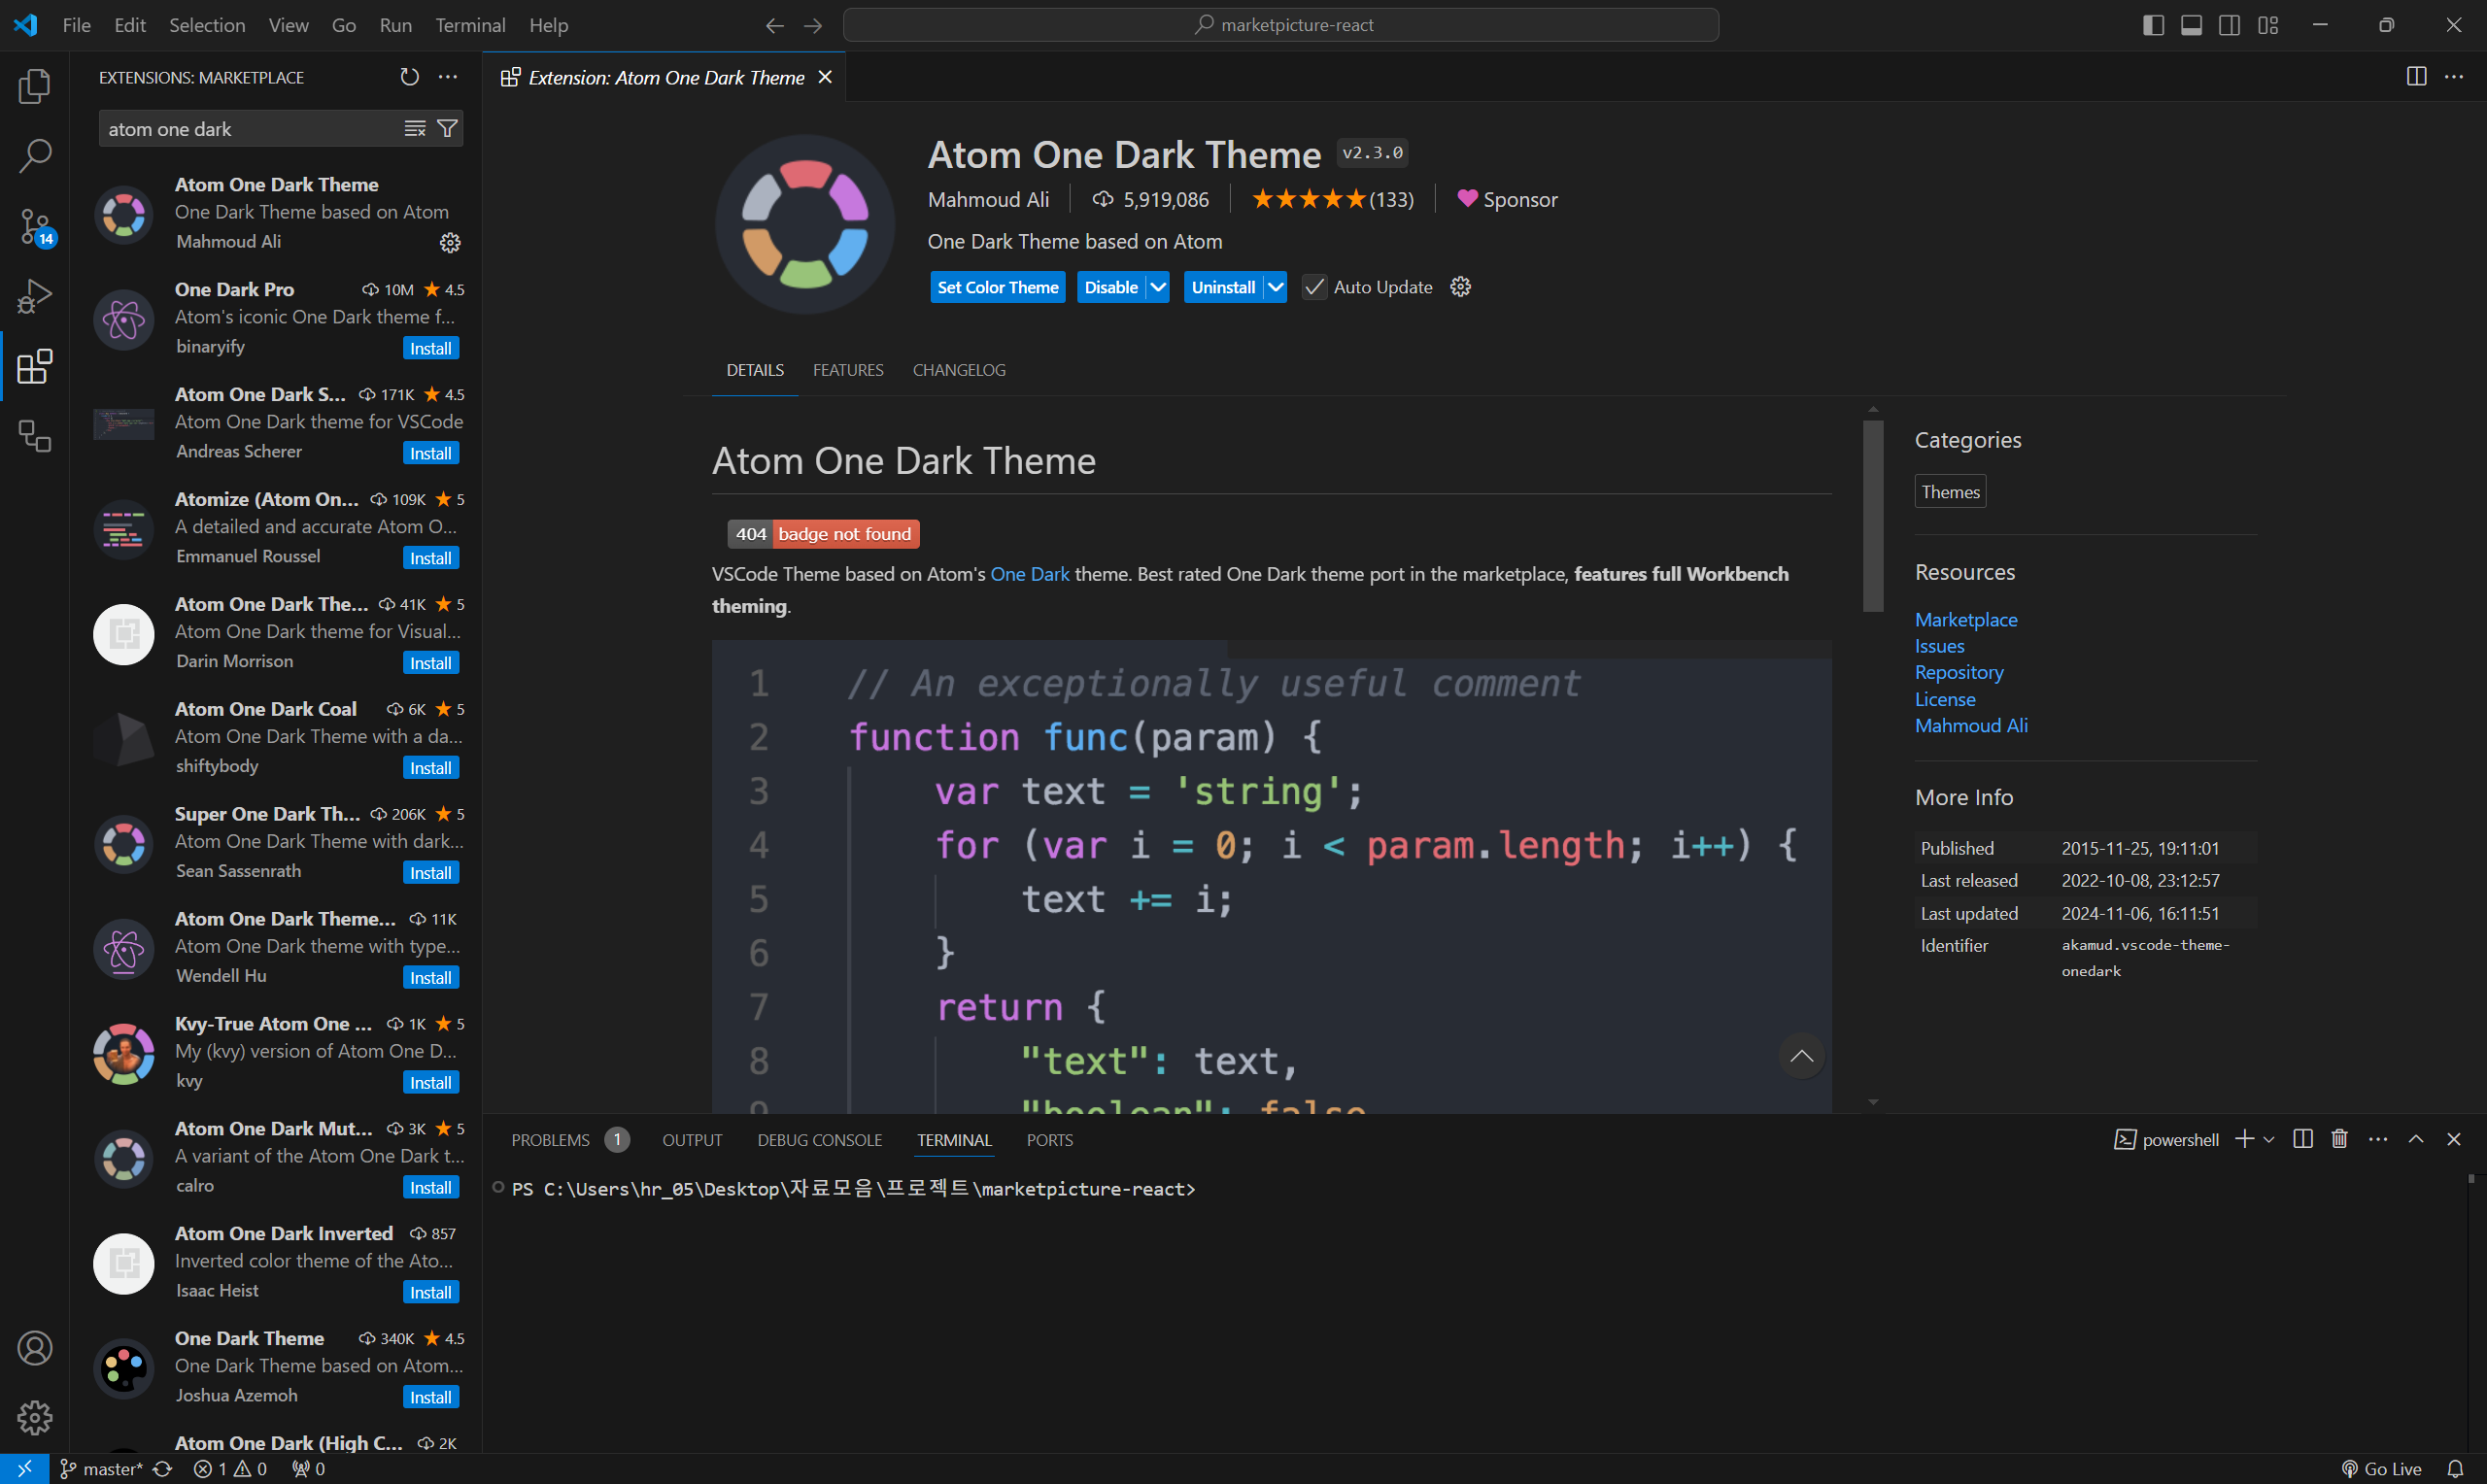Open notifications bell in status bar
Viewport: 2487px width, 1484px height.
tap(2455, 1469)
